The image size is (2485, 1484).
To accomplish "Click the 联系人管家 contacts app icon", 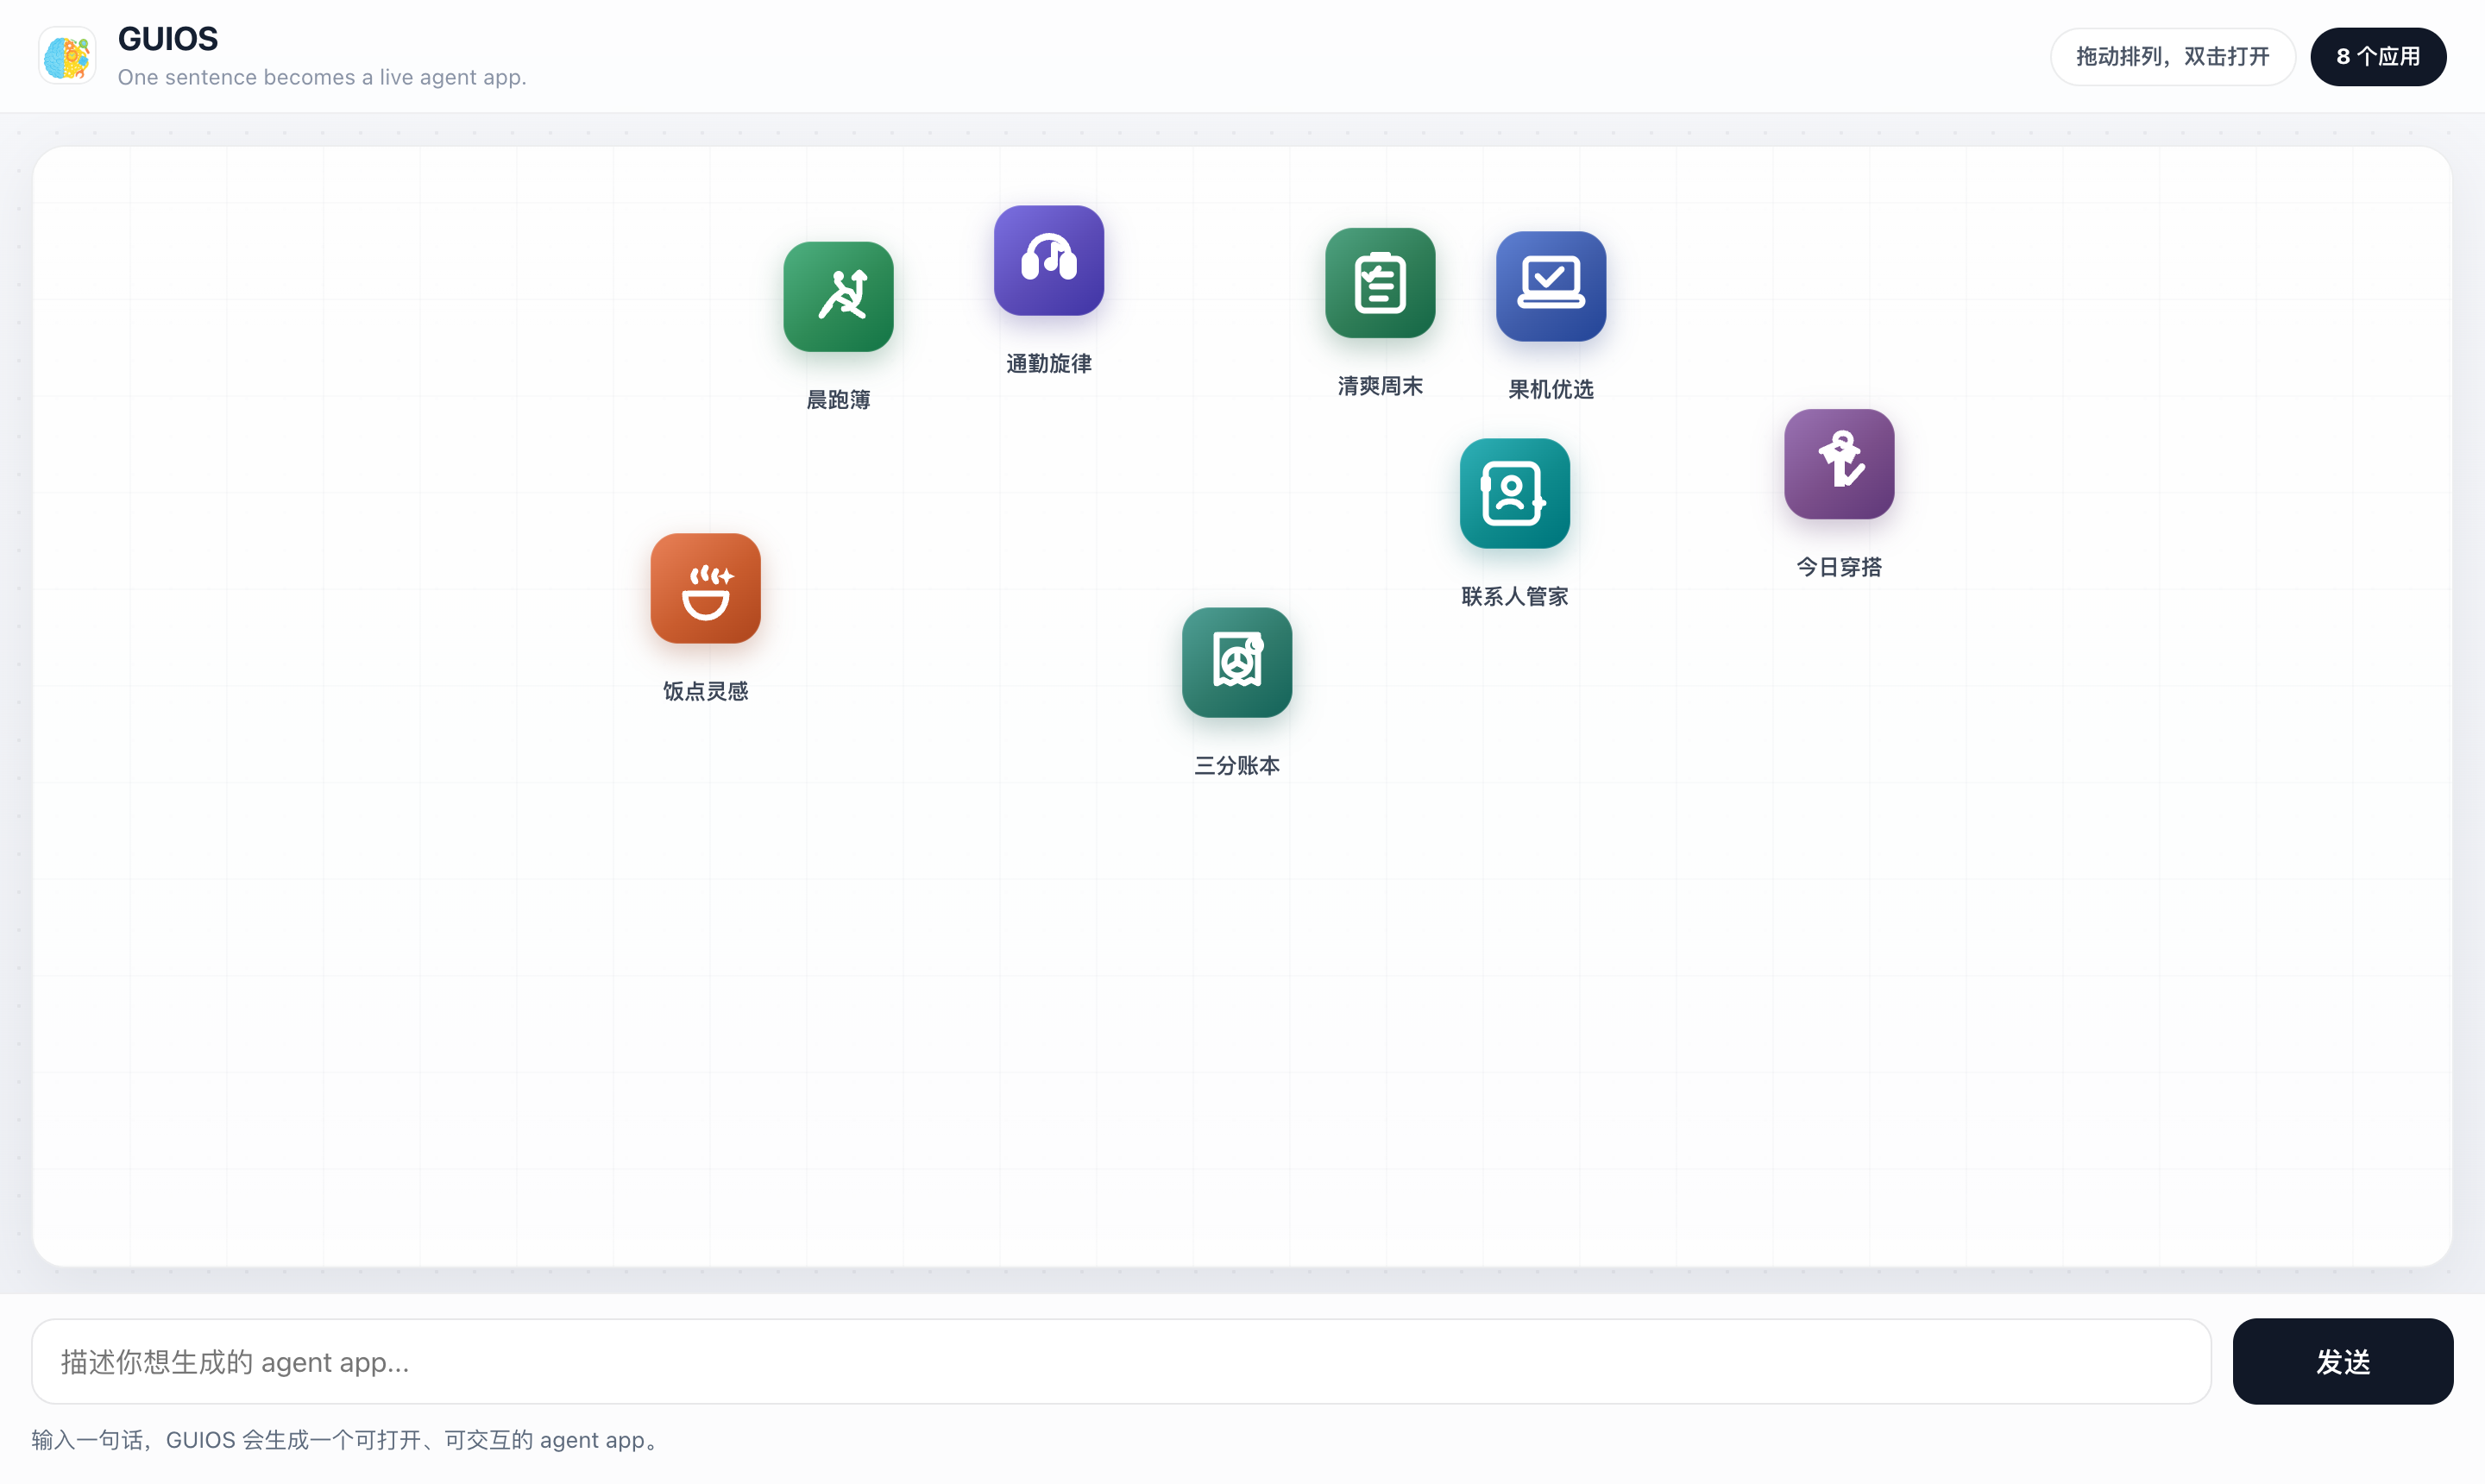I will coord(1515,493).
